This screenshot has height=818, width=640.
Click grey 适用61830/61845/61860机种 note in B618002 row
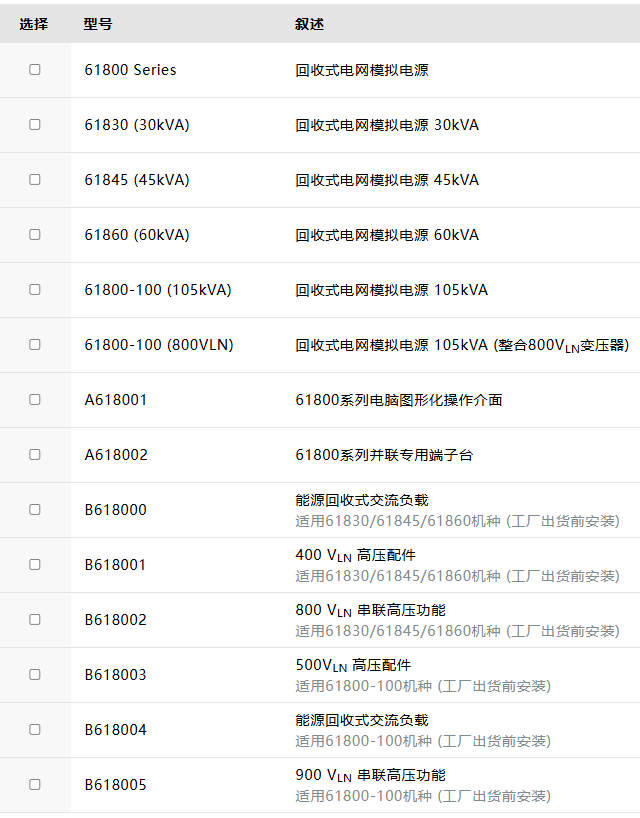[x=457, y=631]
